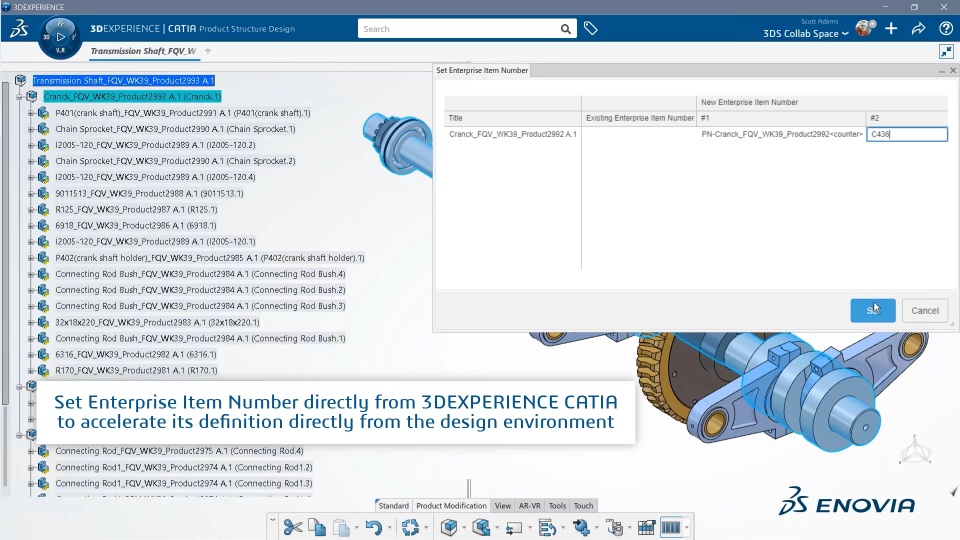Select Connecting Rod Bush.4 tree item
Viewport: 960px width, 540px height.
[x=200, y=274]
